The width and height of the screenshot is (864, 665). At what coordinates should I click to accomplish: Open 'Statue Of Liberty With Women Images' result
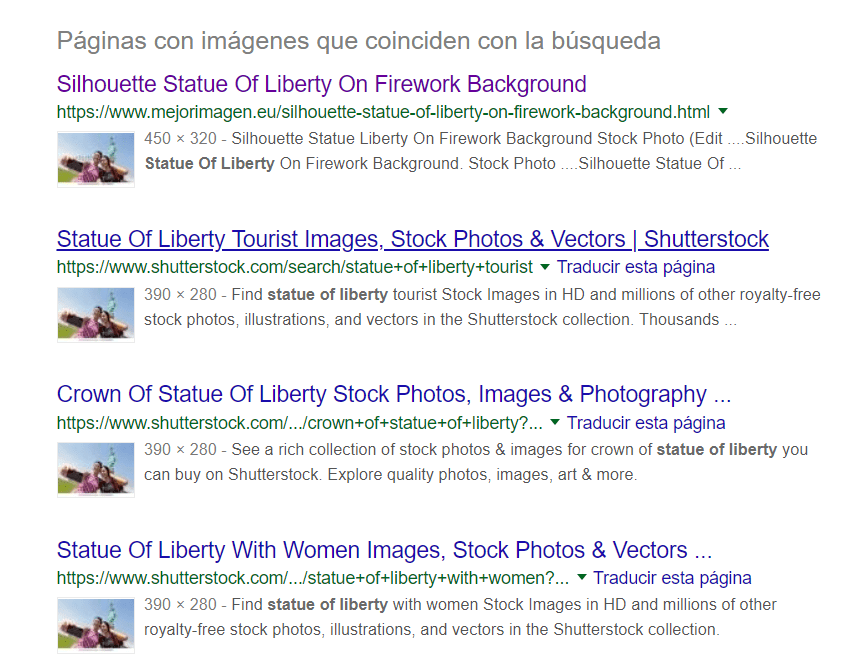coord(384,550)
